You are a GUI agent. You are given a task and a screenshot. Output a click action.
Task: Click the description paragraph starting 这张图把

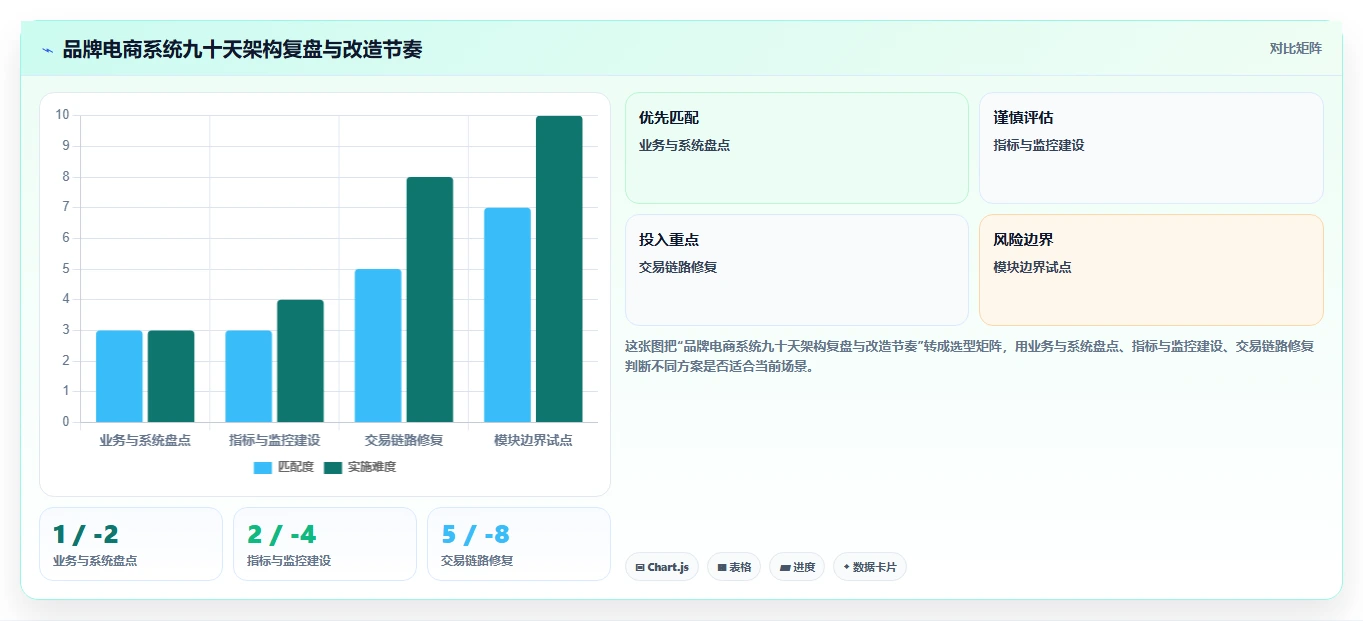[x=970, y=356]
